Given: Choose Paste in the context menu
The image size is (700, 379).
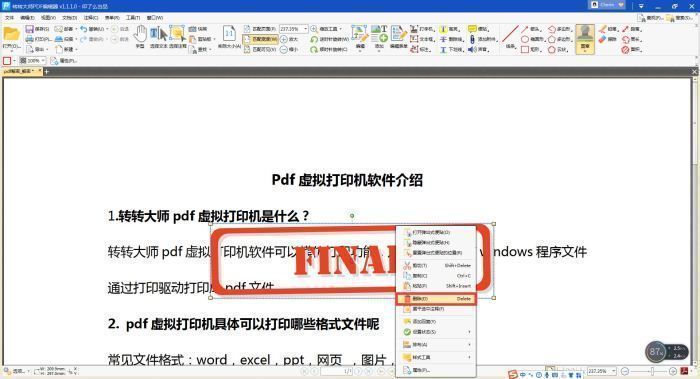Looking at the screenshot, I should click(x=436, y=286).
